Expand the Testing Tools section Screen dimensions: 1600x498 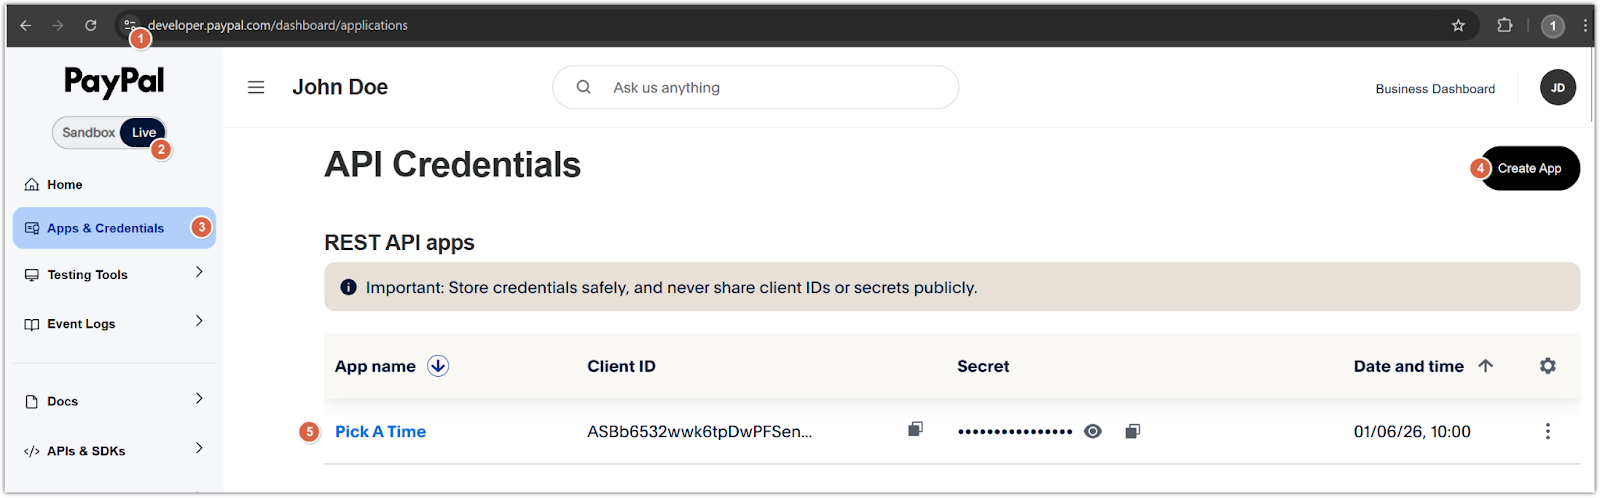[x=199, y=273]
